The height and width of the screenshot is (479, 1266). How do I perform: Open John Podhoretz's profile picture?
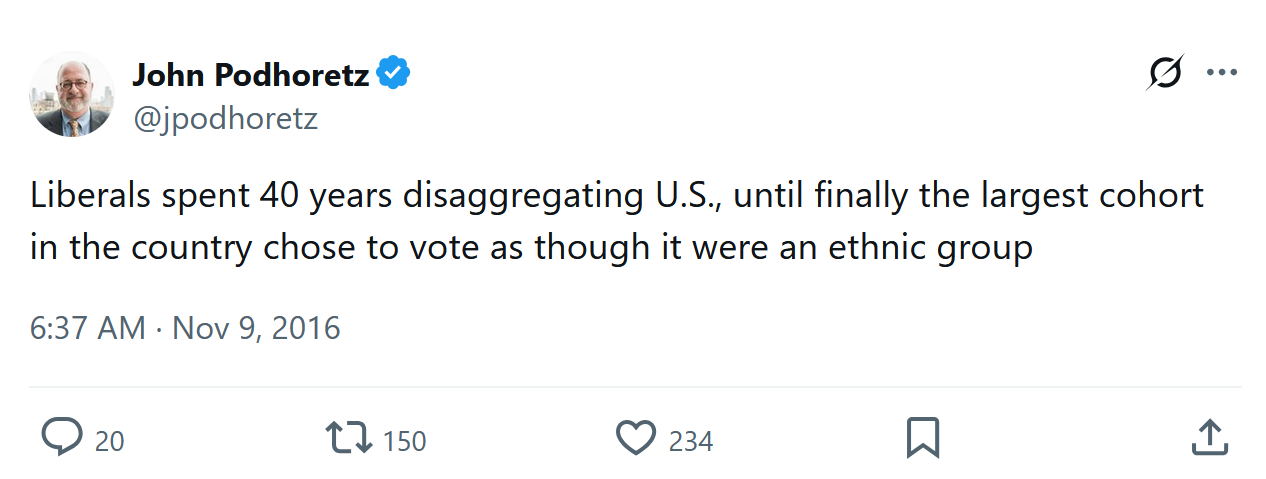(x=71, y=95)
